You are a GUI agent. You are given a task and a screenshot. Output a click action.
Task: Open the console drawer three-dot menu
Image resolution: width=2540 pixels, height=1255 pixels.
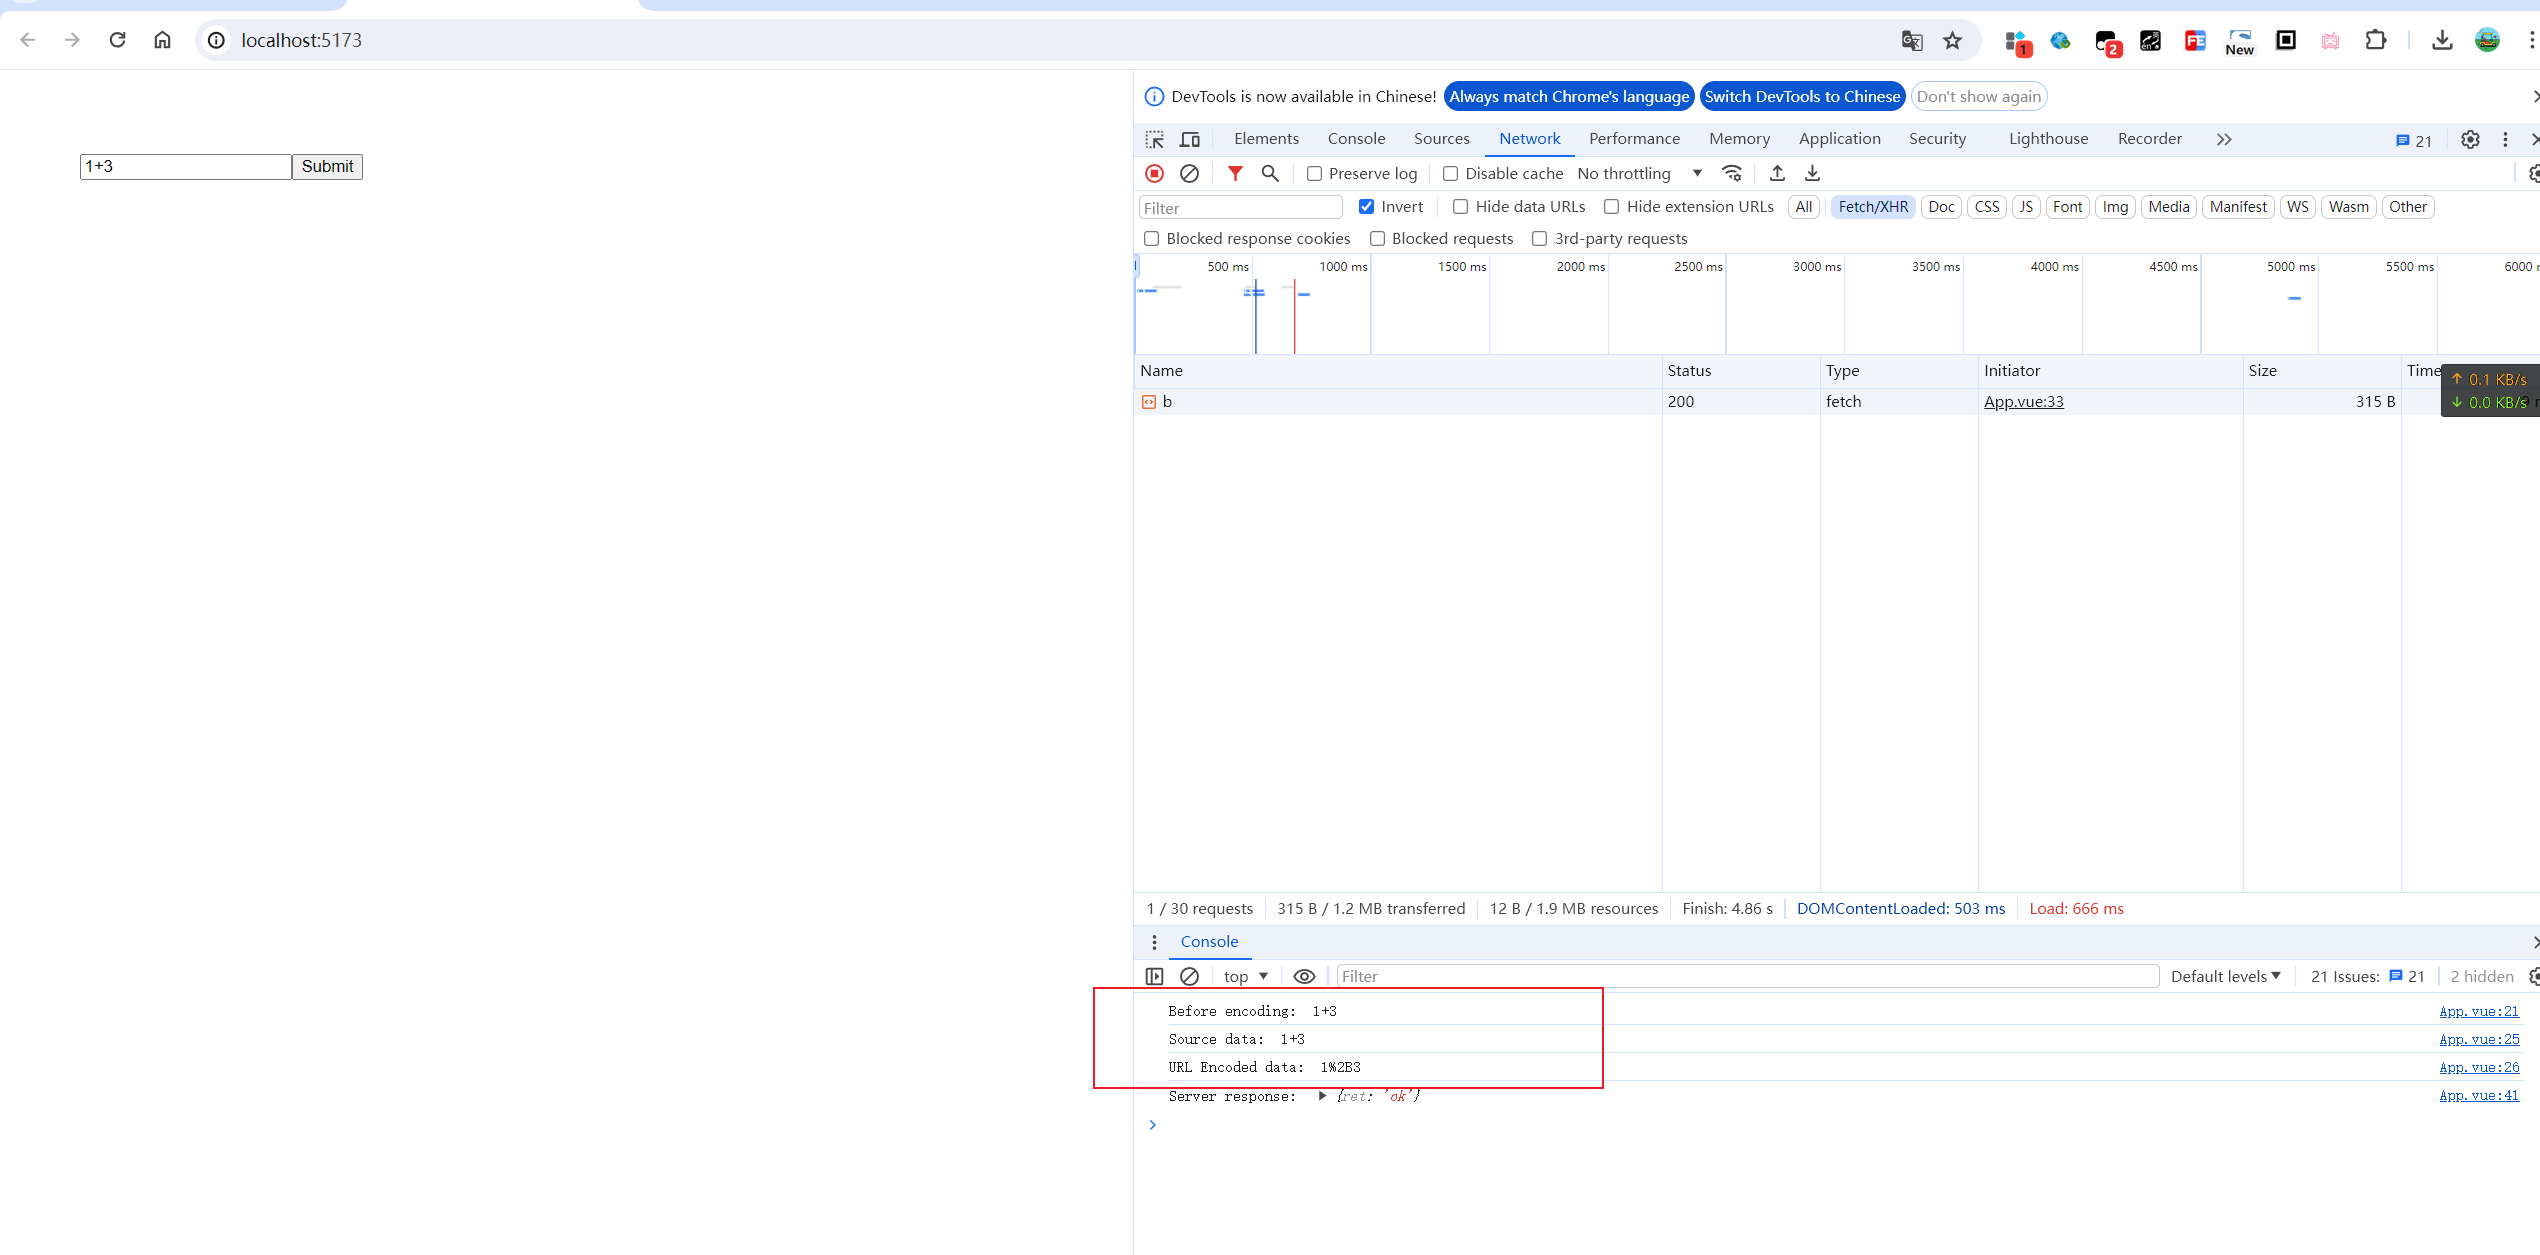pos(1154,942)
